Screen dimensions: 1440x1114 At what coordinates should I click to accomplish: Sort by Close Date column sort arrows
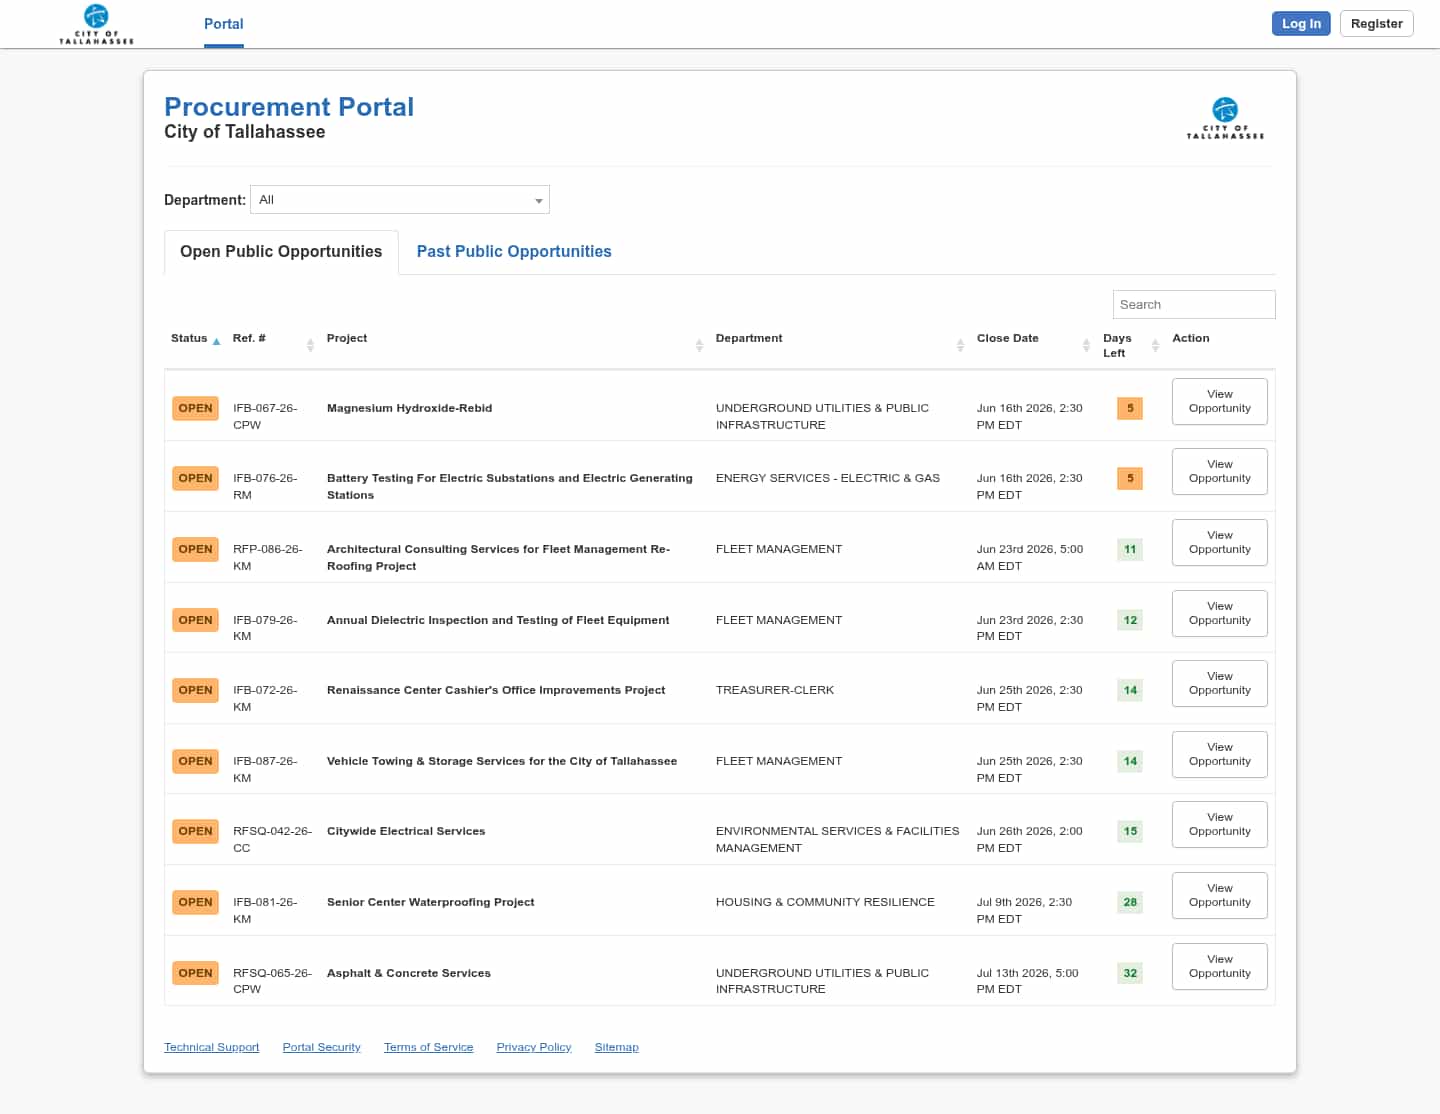coord(1086,345)
